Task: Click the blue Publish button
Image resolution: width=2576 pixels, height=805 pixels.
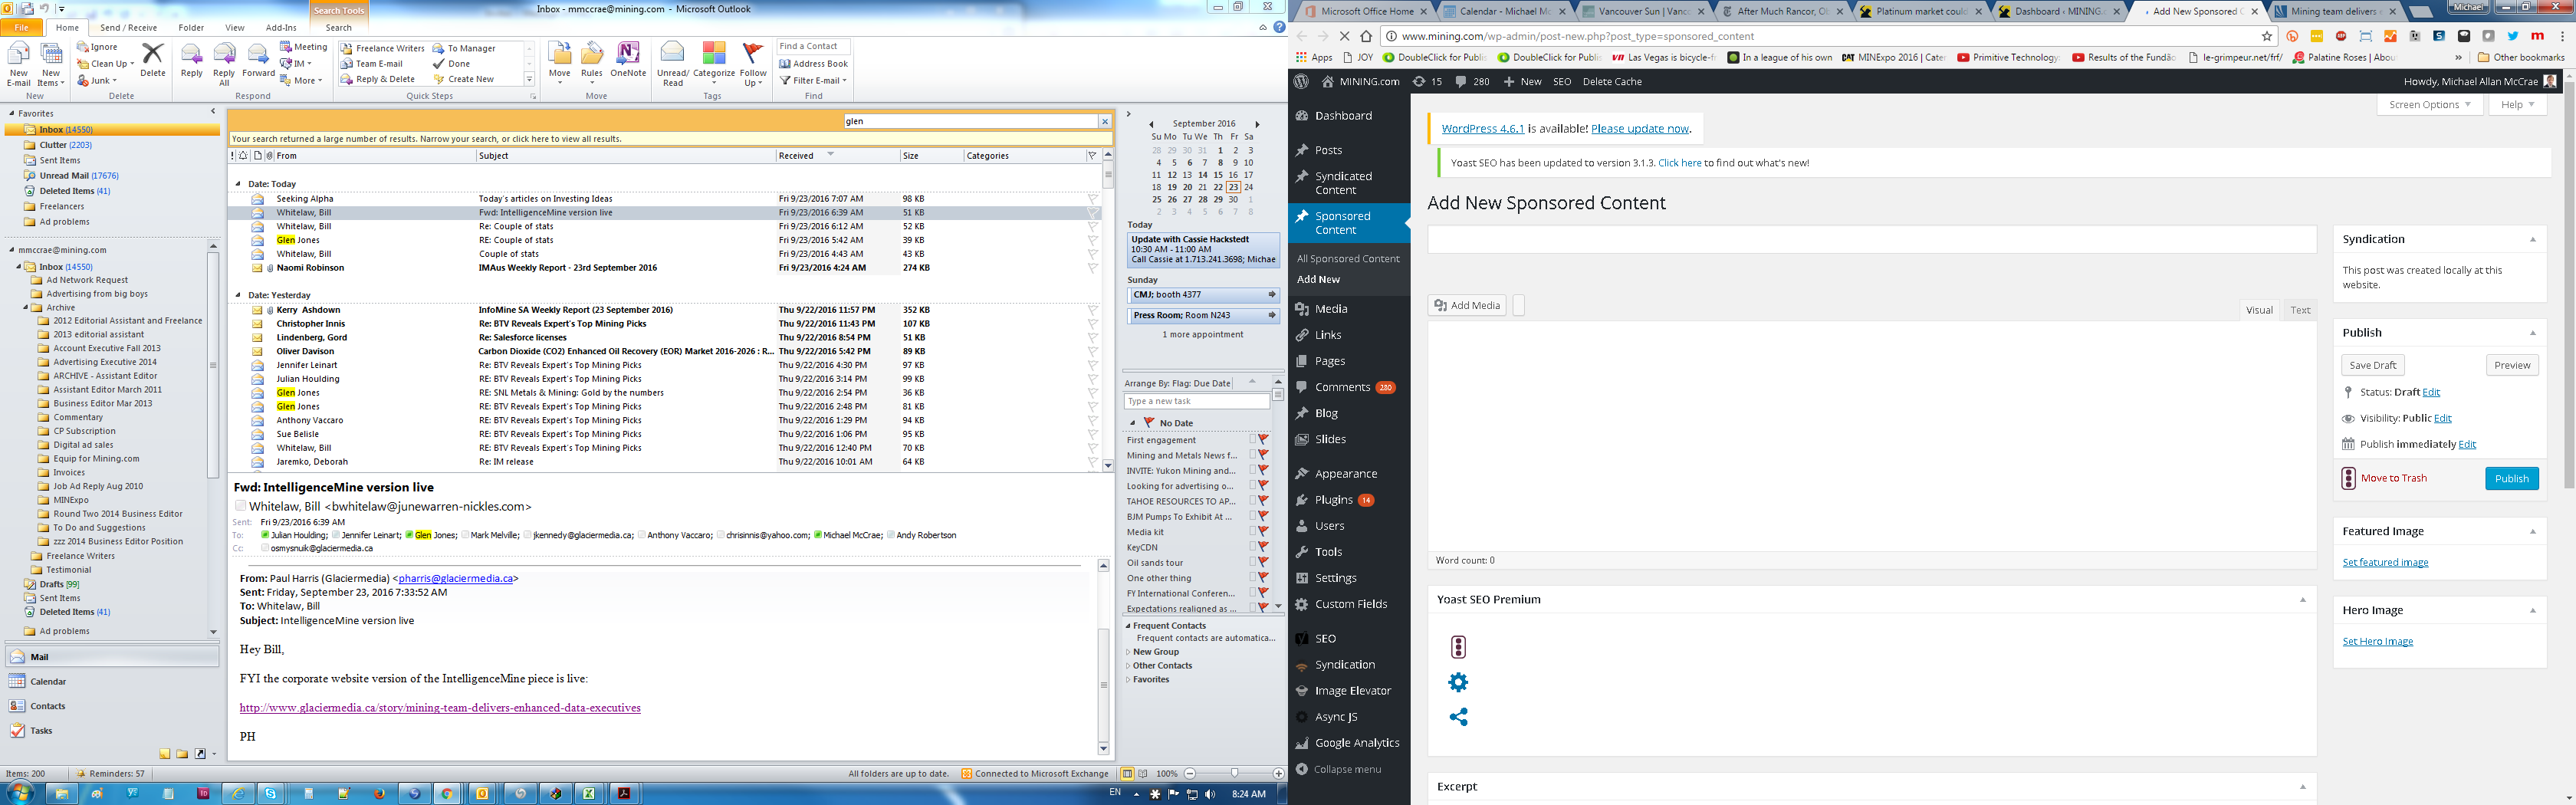Action: 2510,479
